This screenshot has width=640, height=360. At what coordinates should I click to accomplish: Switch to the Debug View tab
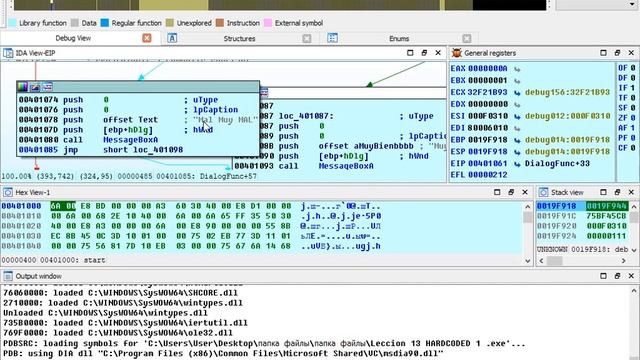click(73, 38)
